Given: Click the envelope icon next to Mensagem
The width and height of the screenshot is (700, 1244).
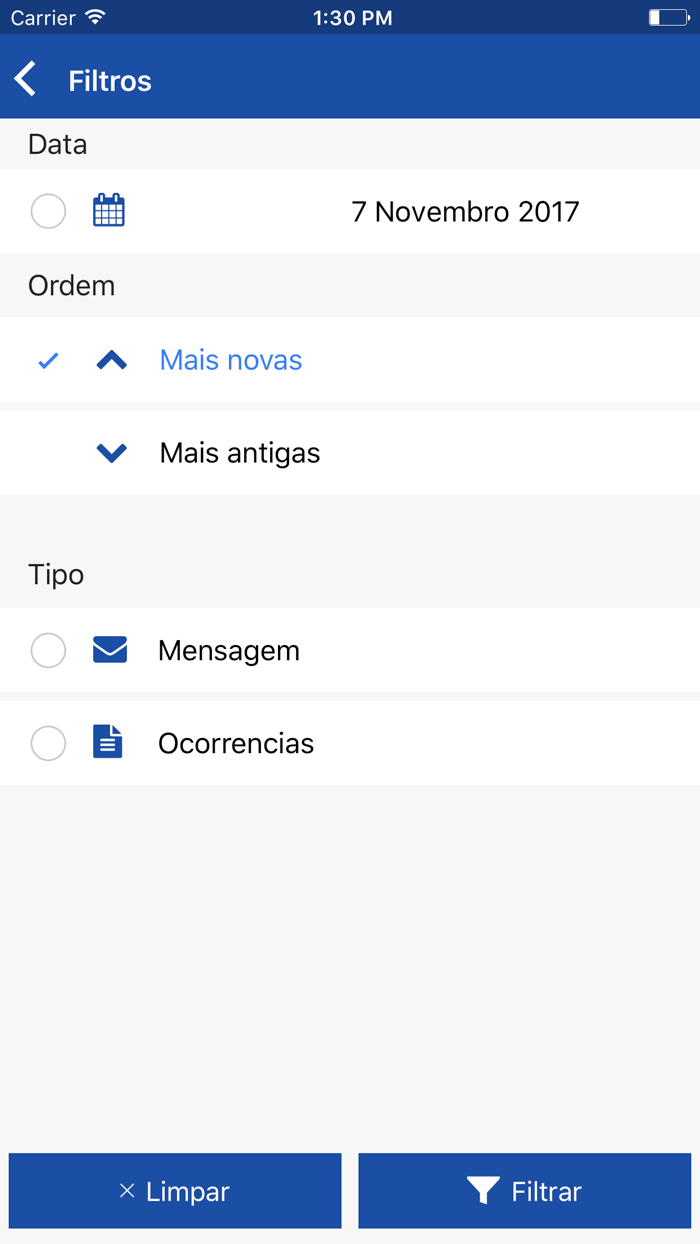Looking at the screenshot, I should click(x=110, y=650).
